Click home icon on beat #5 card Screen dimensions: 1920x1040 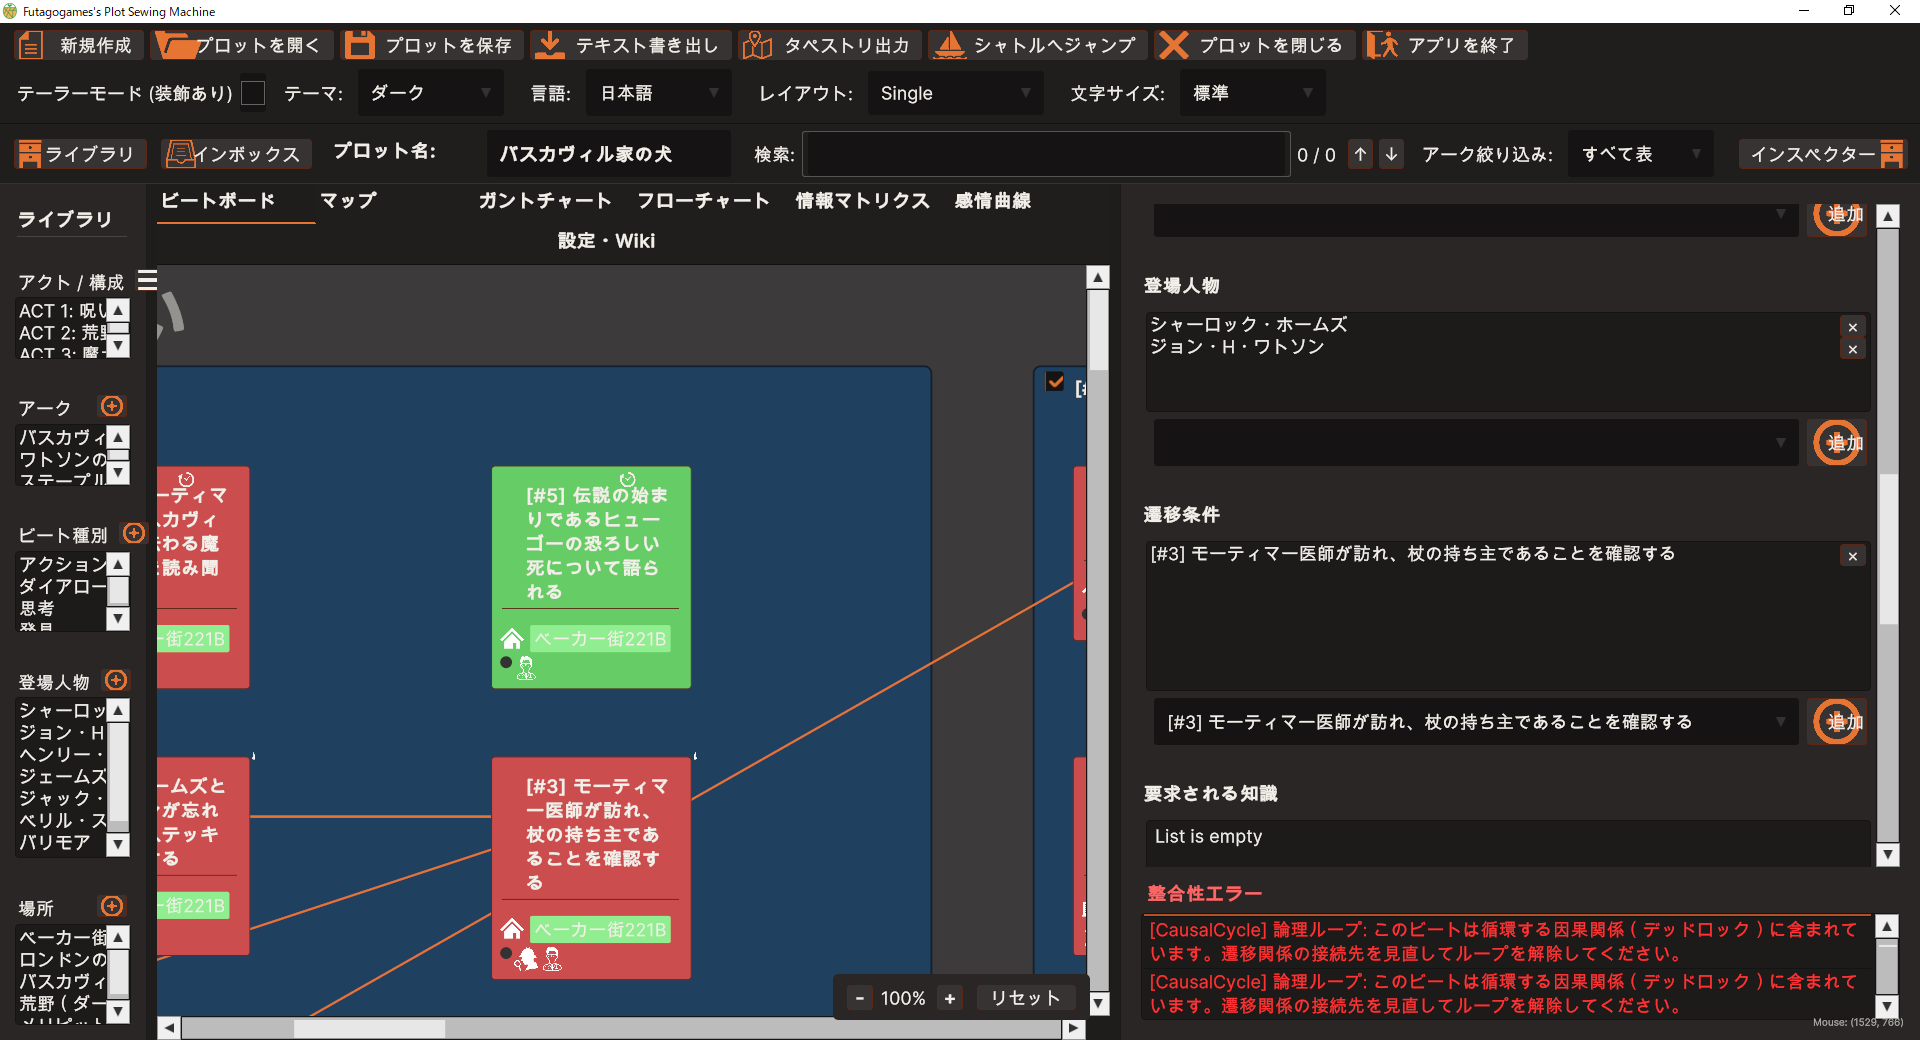tap(512, 638)
